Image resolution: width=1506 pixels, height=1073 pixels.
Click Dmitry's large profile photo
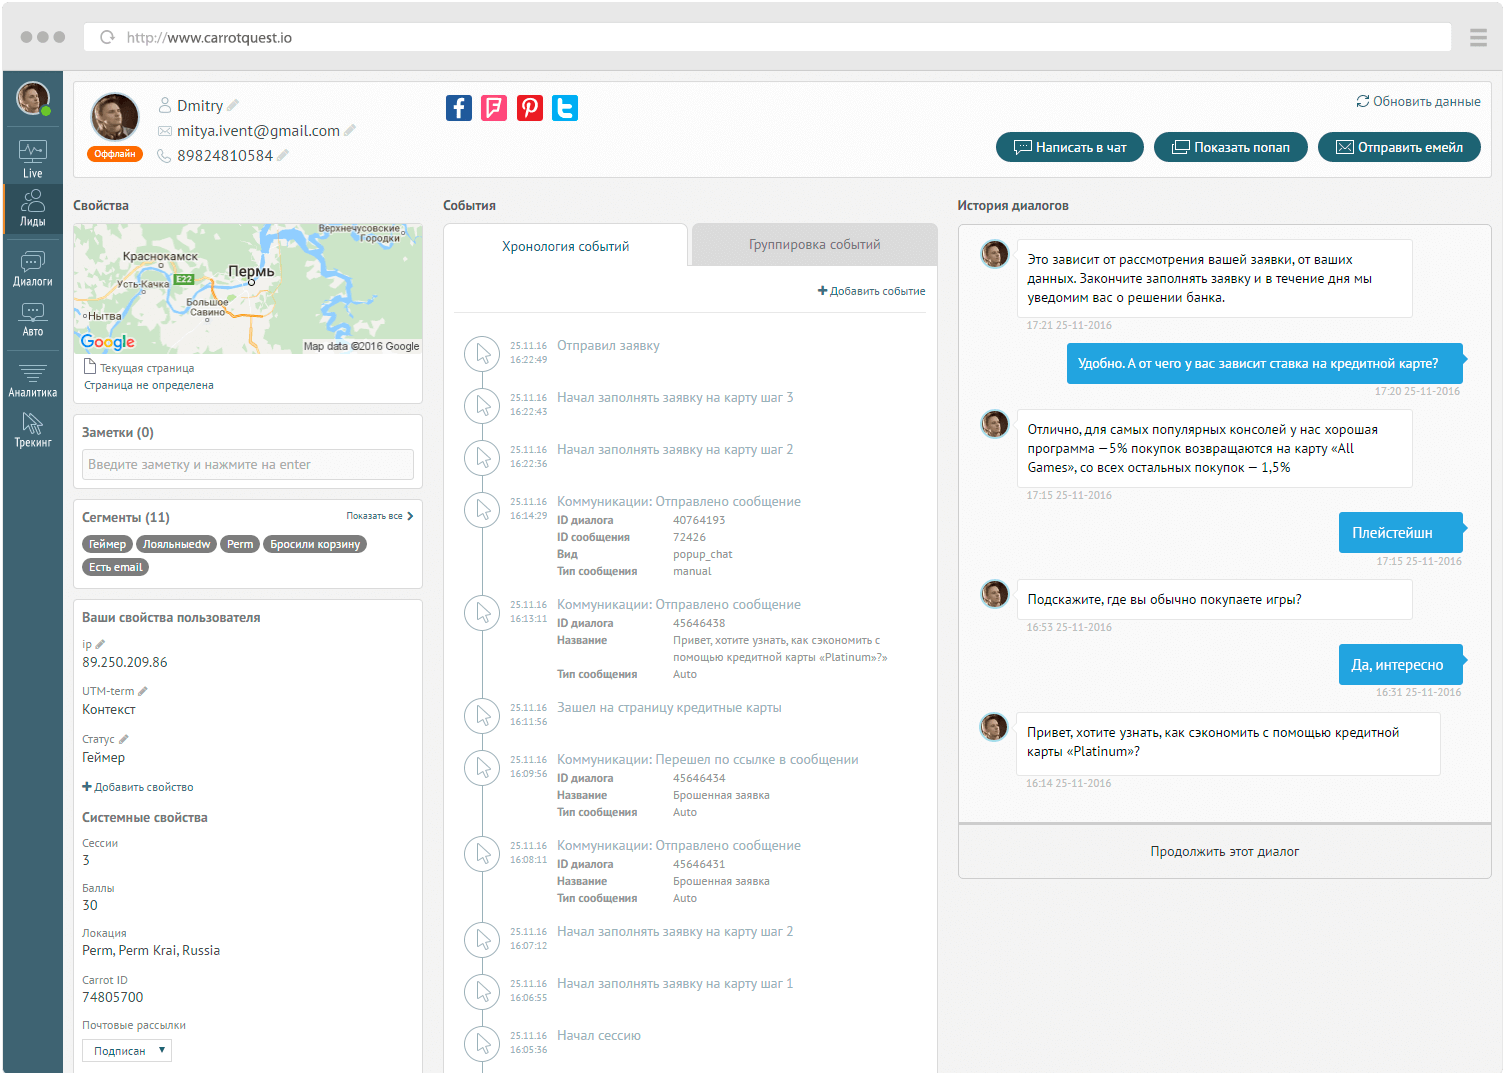pos(115,117)
